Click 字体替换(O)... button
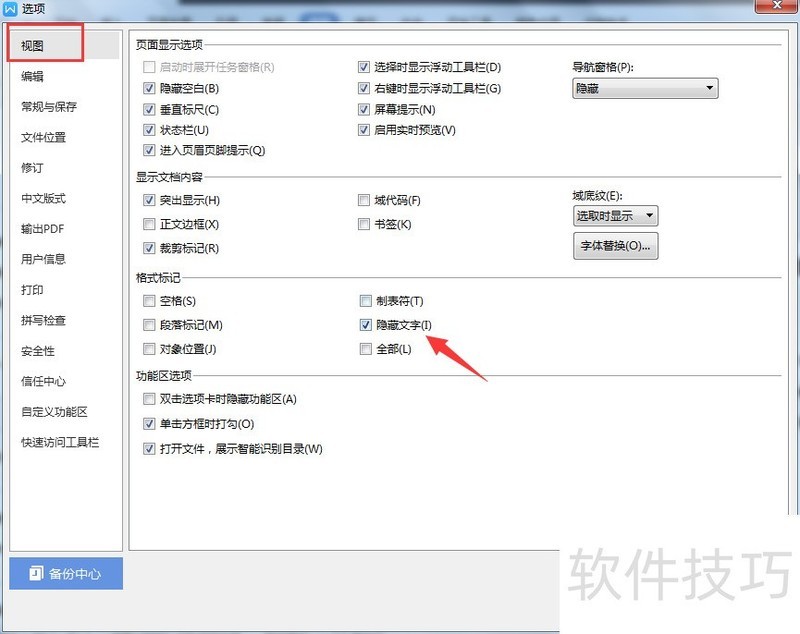The image size is (800, 634). [615, 246]
